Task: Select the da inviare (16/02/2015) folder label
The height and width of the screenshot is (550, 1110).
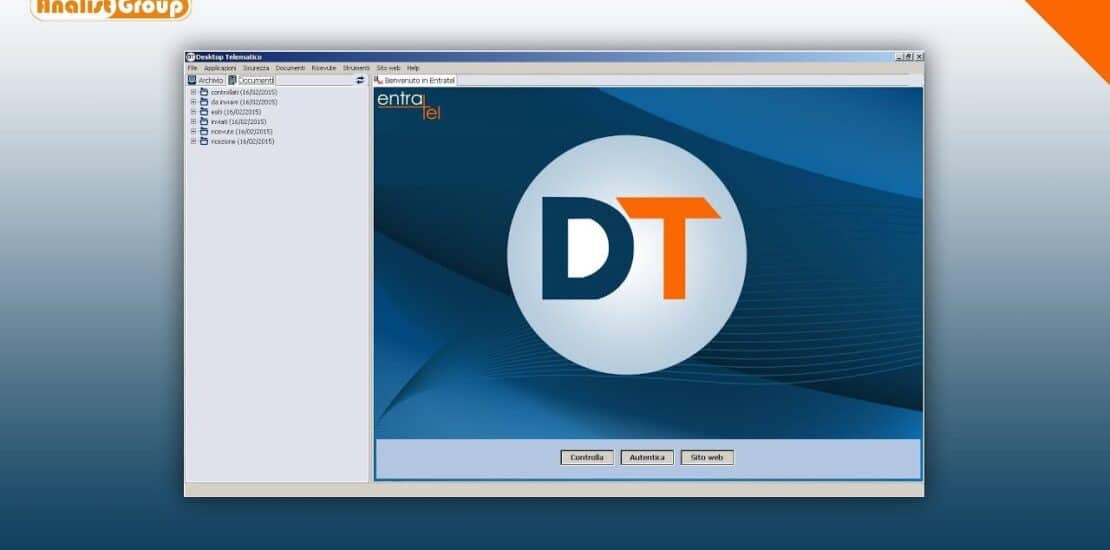Action: [244, 102]
